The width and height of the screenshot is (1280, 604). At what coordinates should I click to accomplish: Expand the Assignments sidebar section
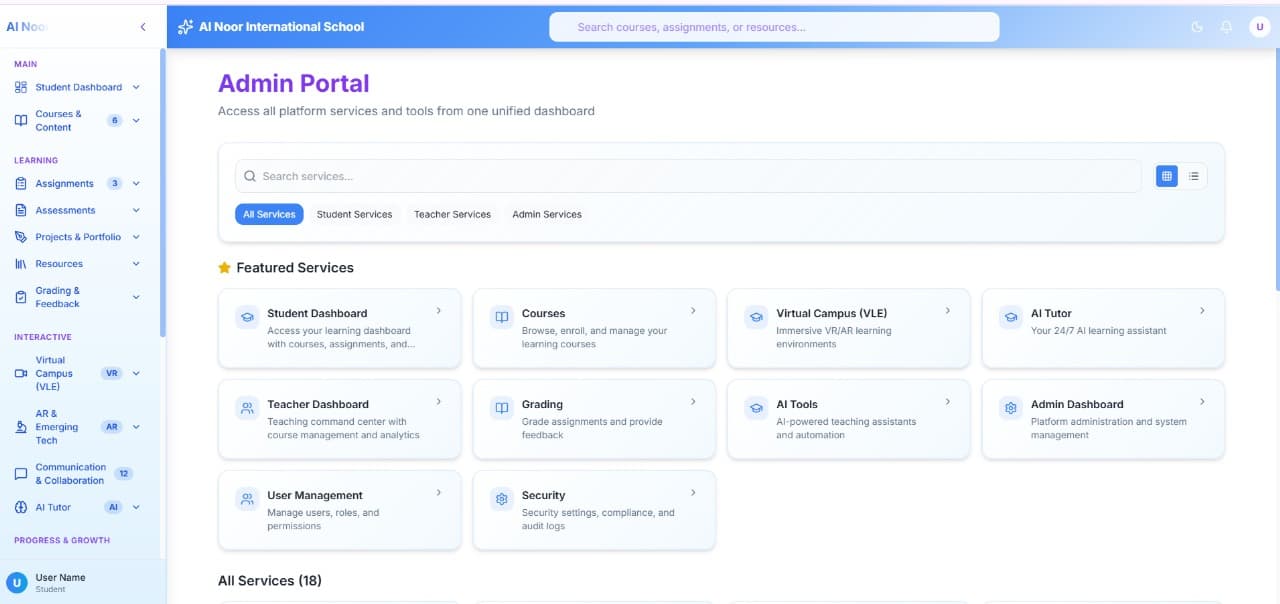(136, 184)
